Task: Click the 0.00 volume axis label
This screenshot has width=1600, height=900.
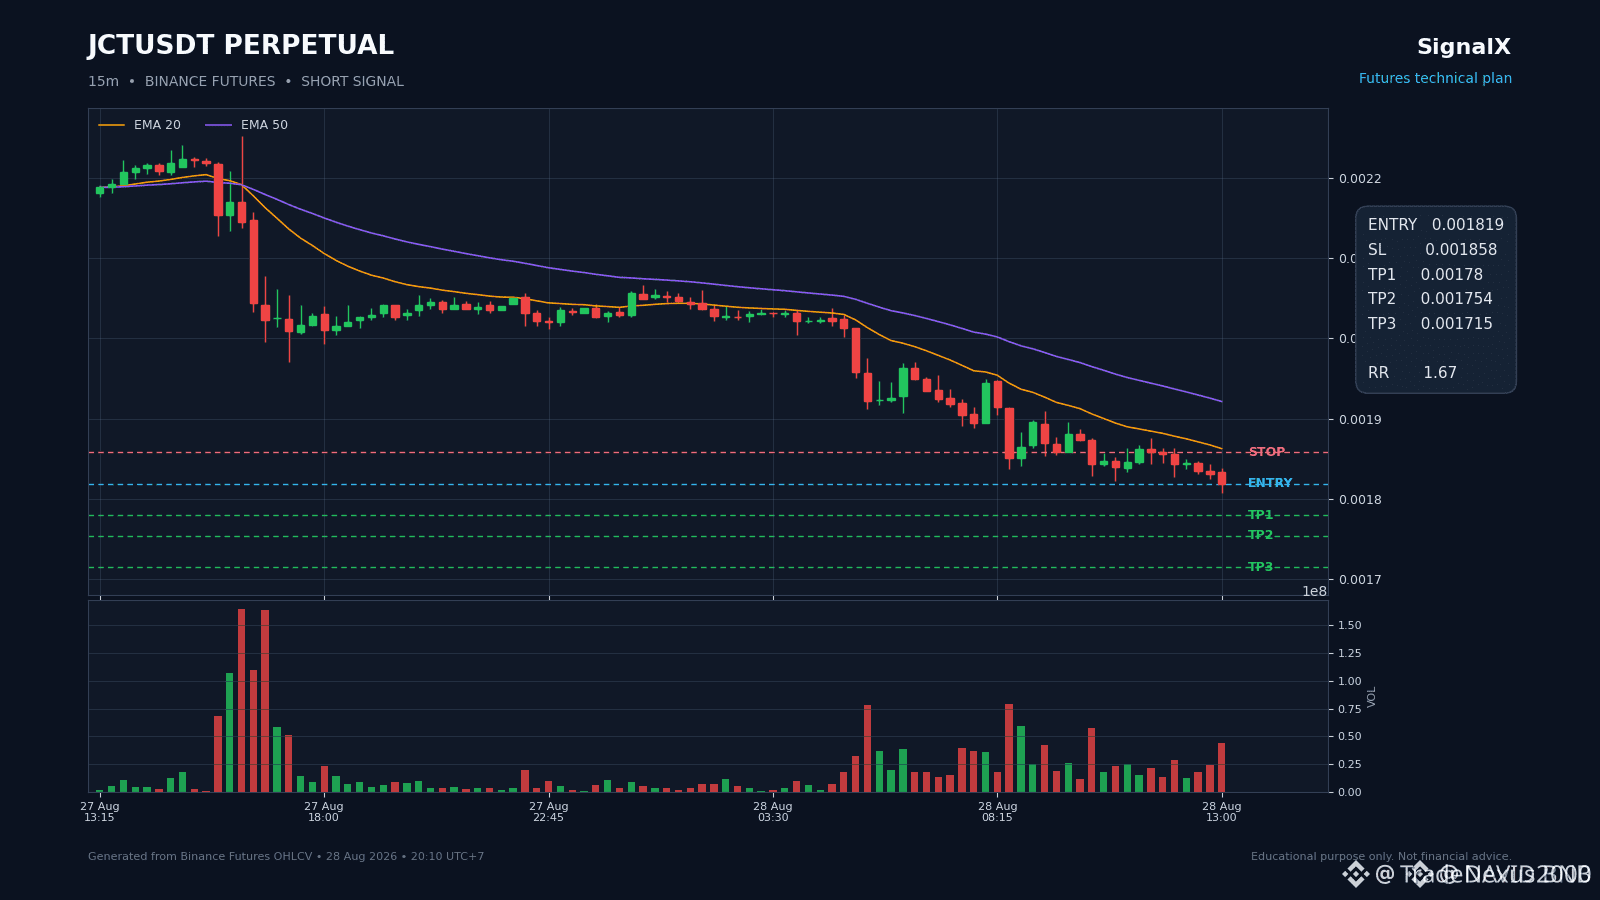Action: tap(1350, 793)
